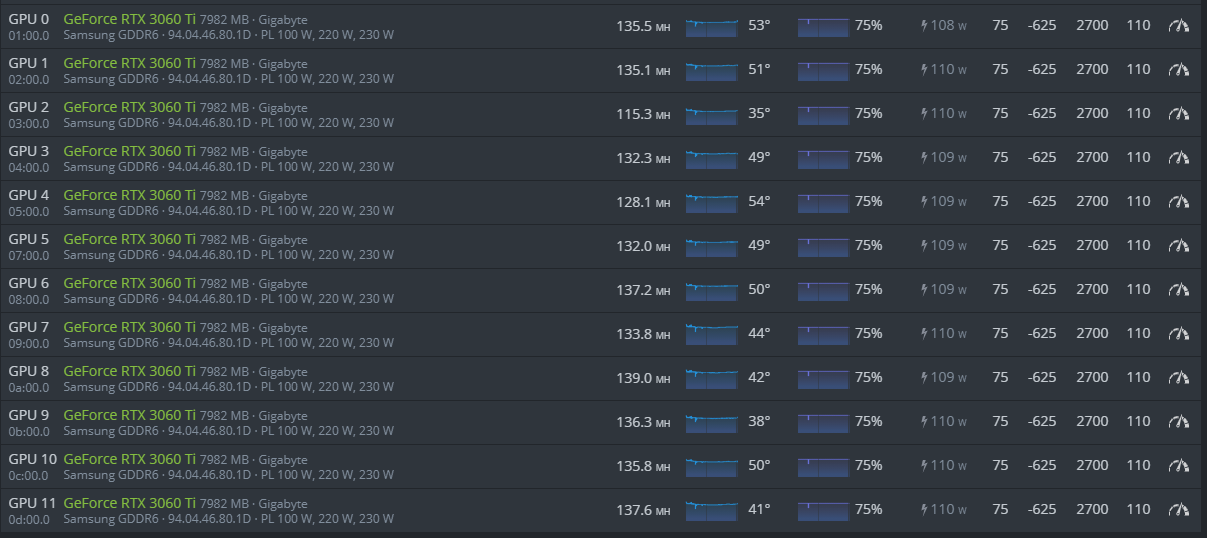This screenshot has width=1207, height=538.
Task: Open tuning icon on GPU 11 row
Action: tap(1180, 509)
